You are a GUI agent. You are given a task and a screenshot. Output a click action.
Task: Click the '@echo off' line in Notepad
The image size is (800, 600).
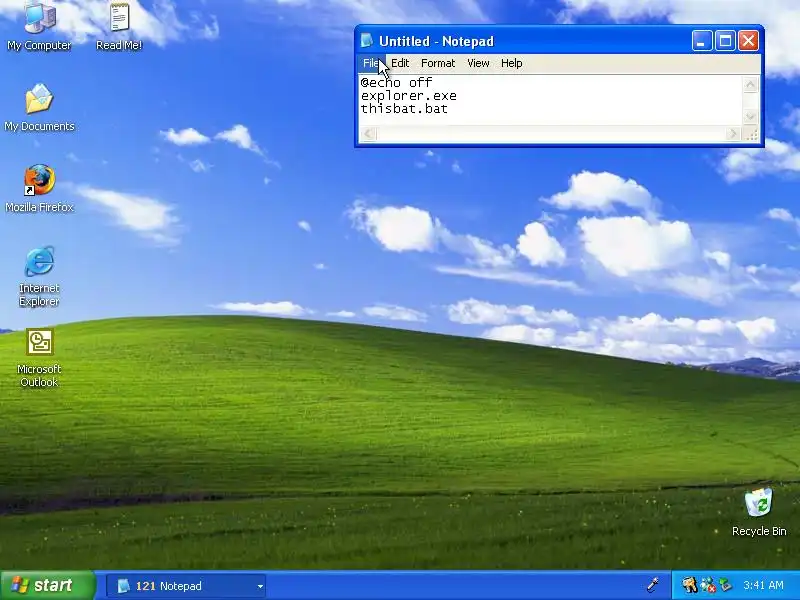pos(396,83)
